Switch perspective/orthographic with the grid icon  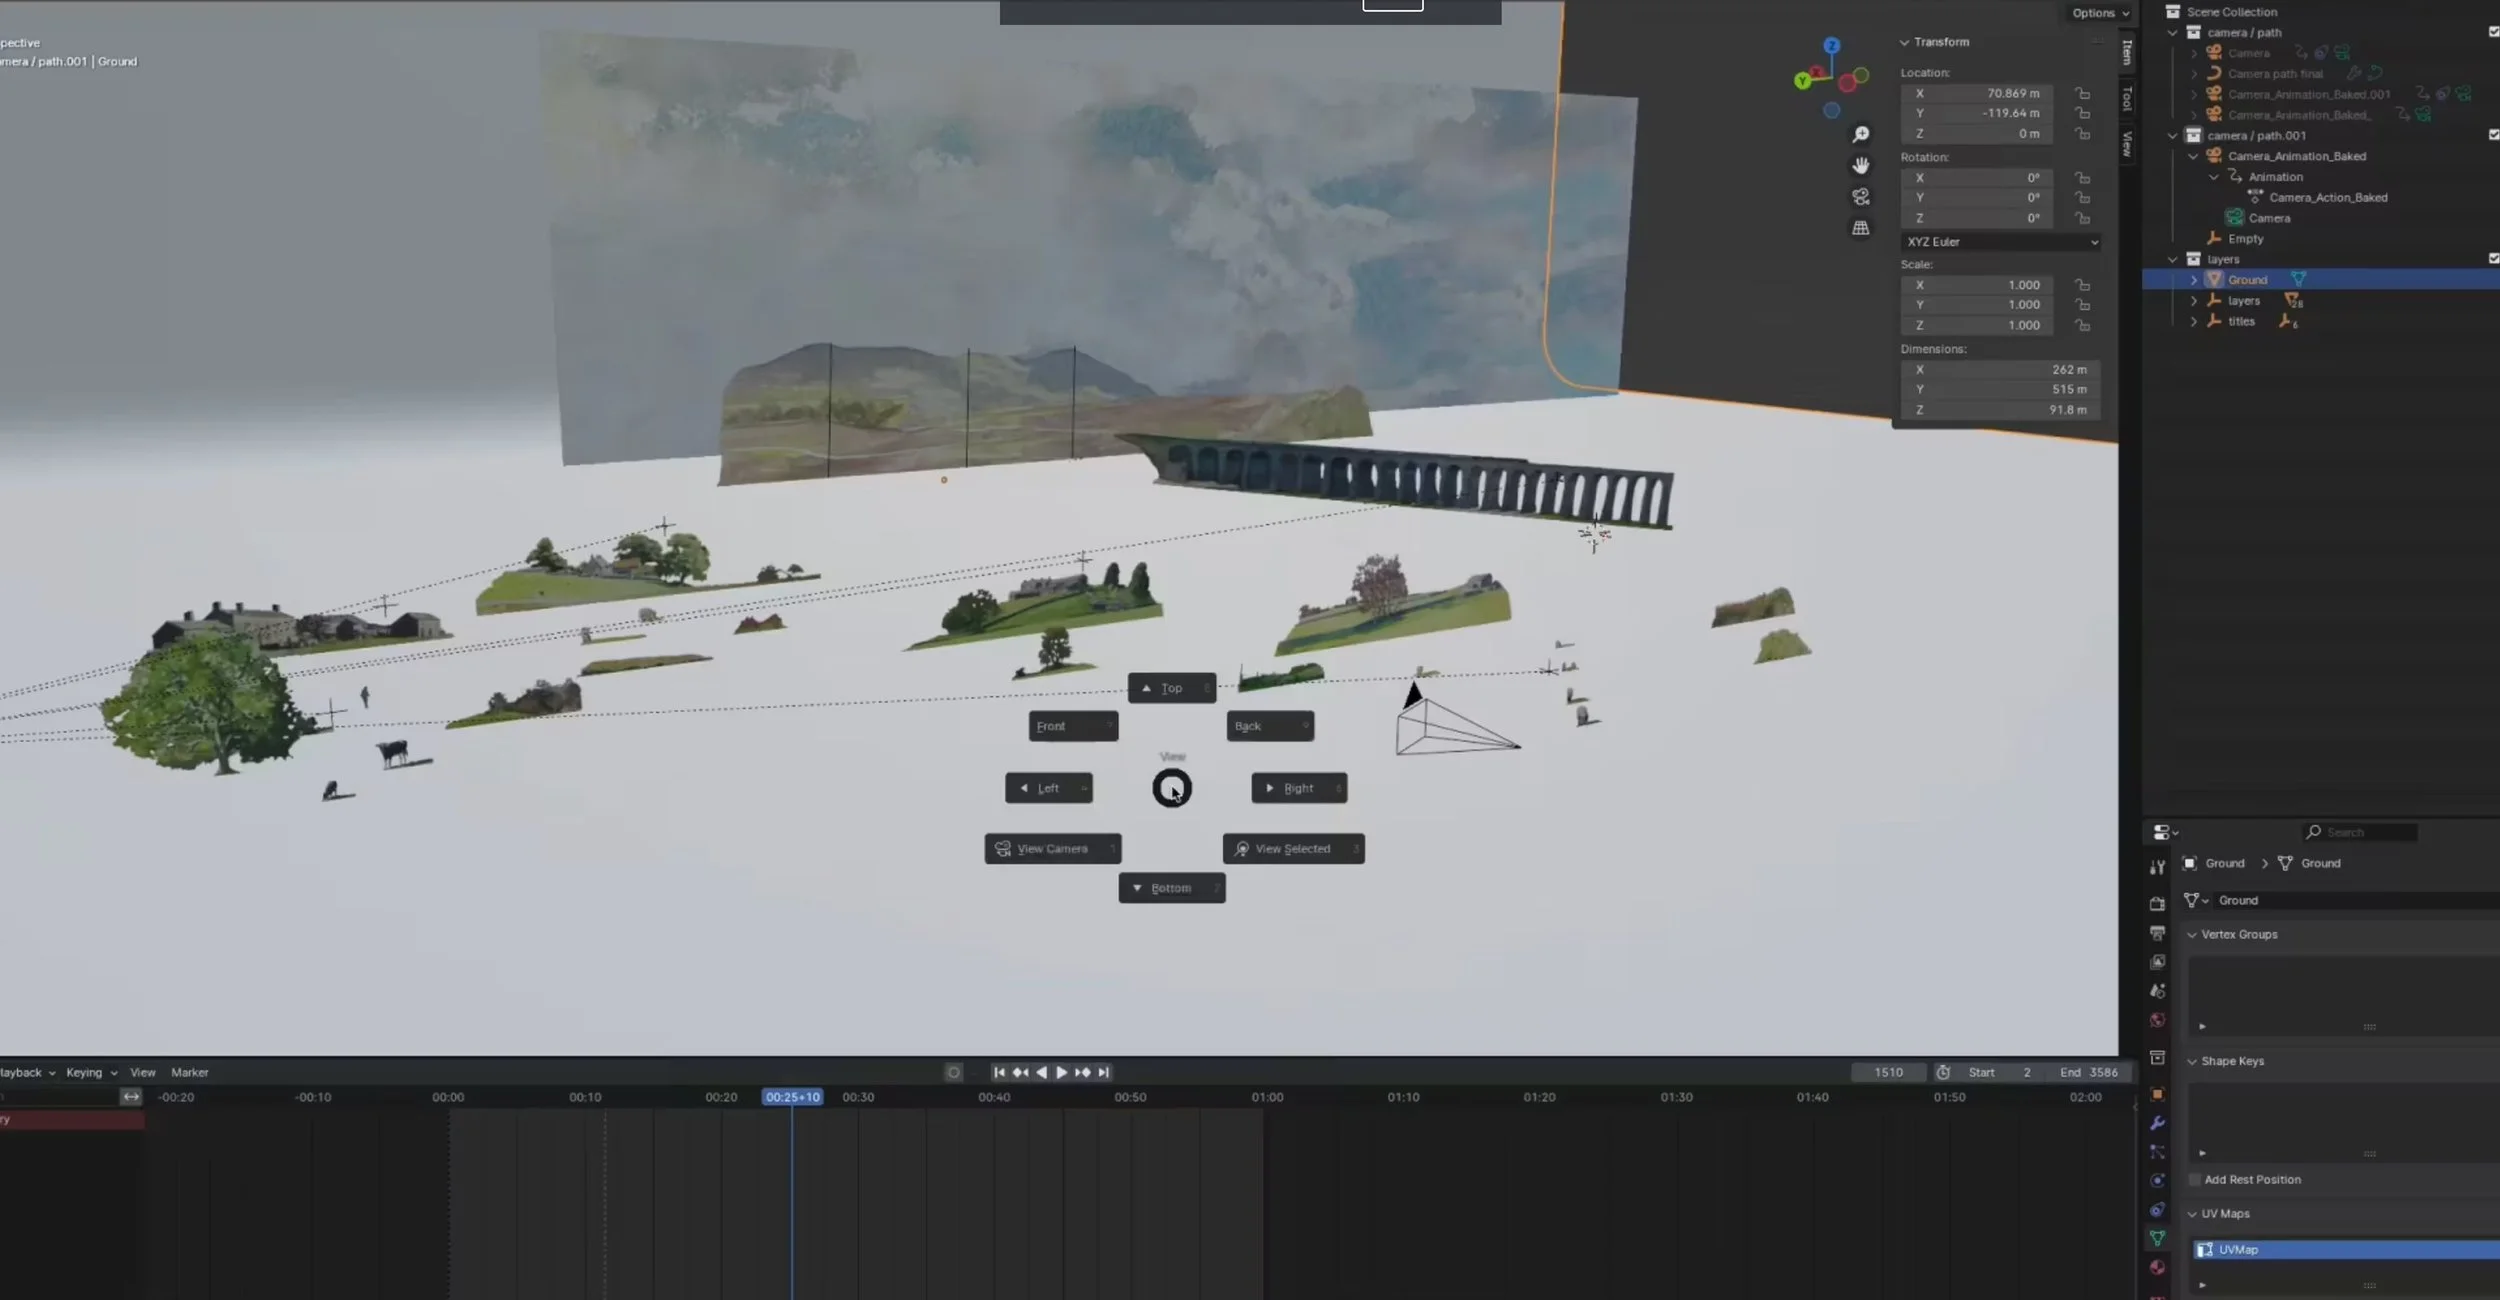(x=1860, y=228)
